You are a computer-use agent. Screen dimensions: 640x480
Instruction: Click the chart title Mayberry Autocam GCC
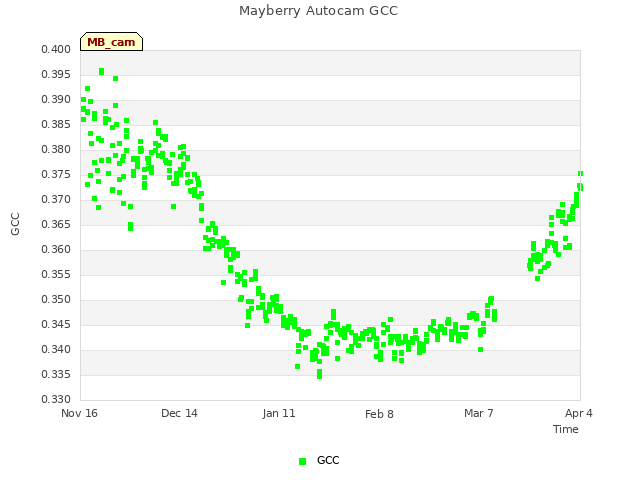click(318, 11)
